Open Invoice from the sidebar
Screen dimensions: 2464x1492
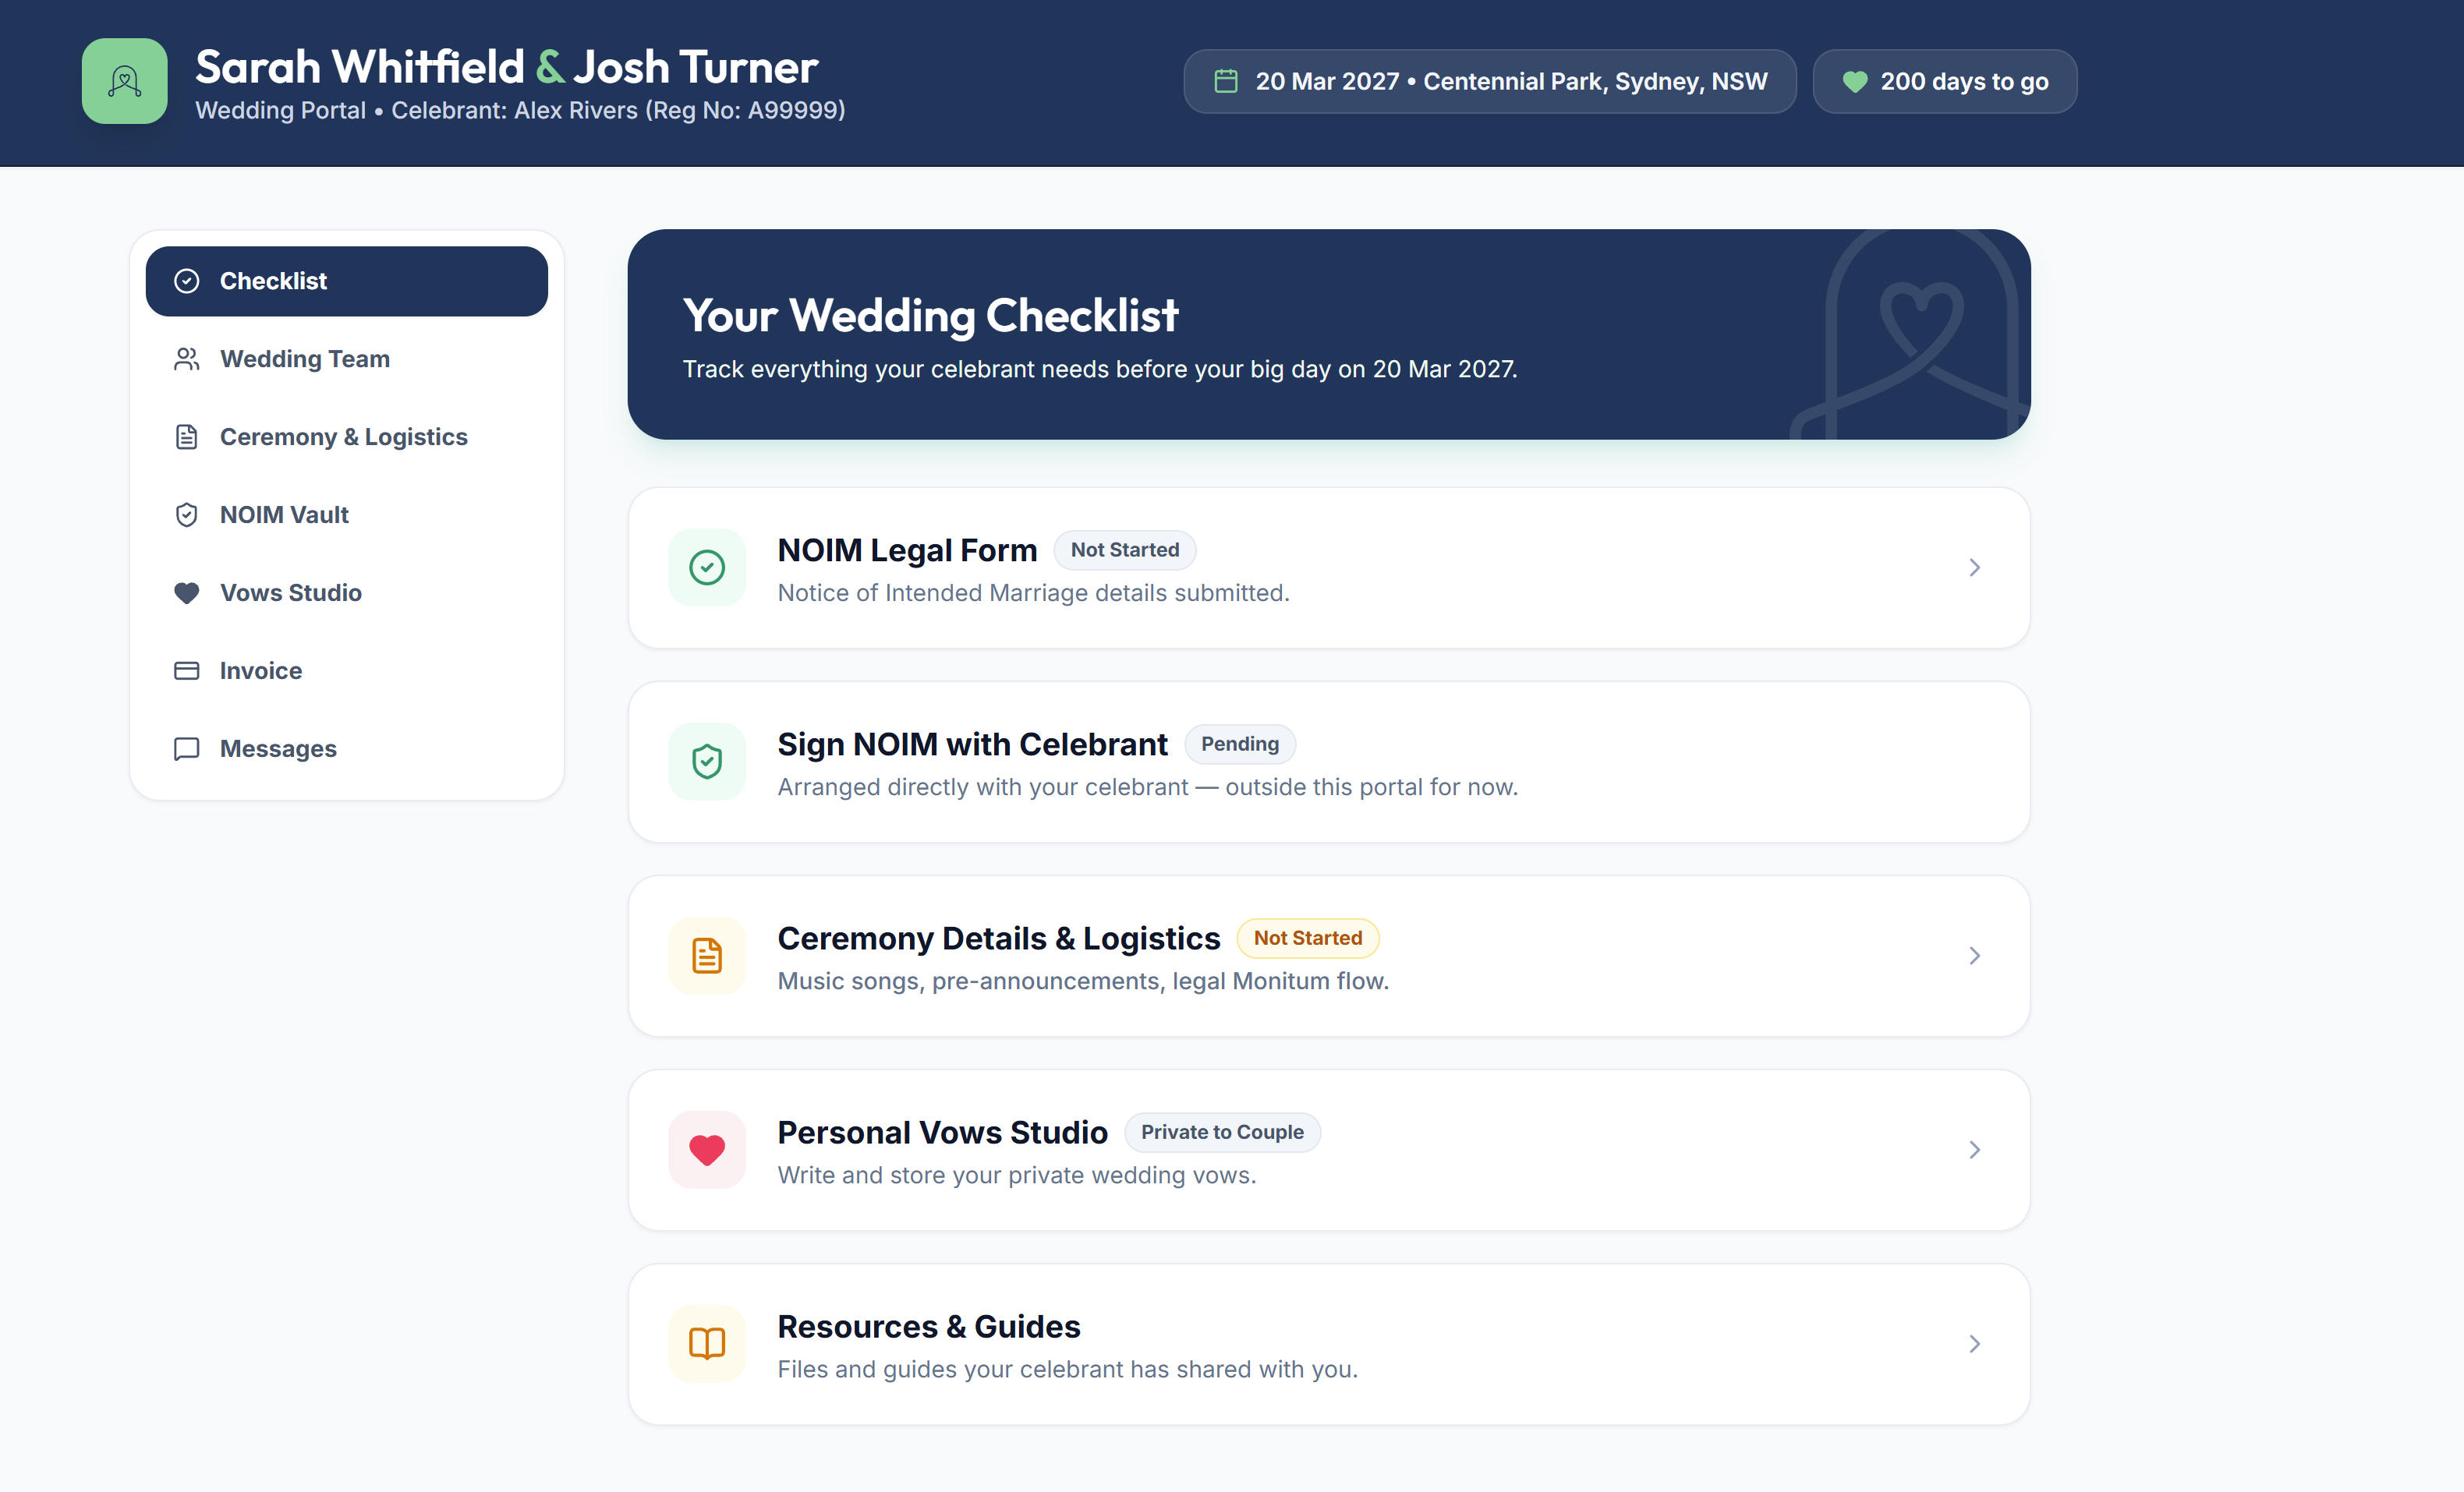pyautogui.click(x=347, y=671)
